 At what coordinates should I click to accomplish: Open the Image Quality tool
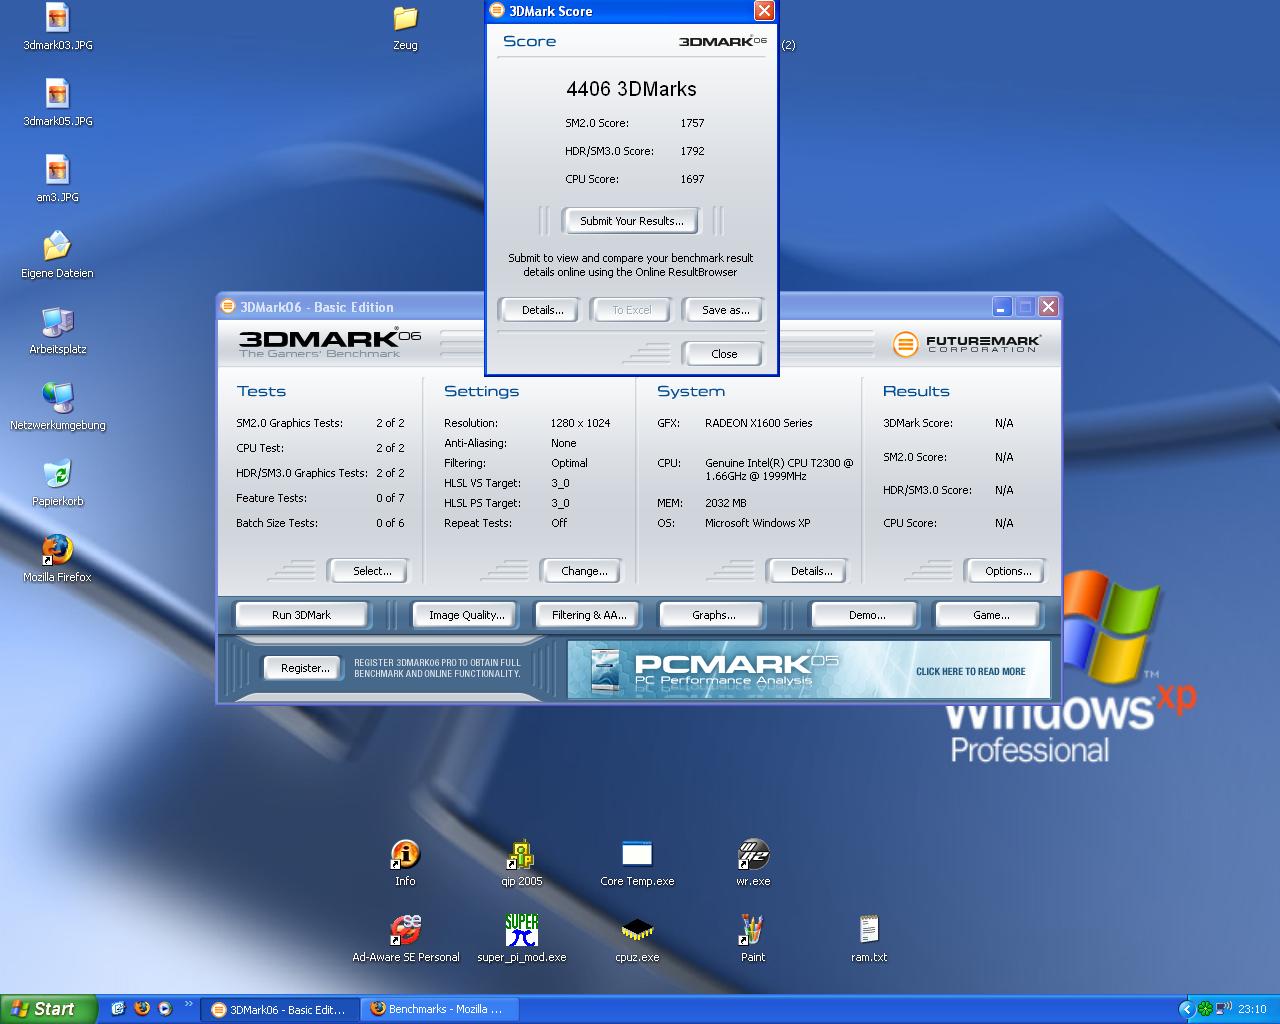[466, 615]
